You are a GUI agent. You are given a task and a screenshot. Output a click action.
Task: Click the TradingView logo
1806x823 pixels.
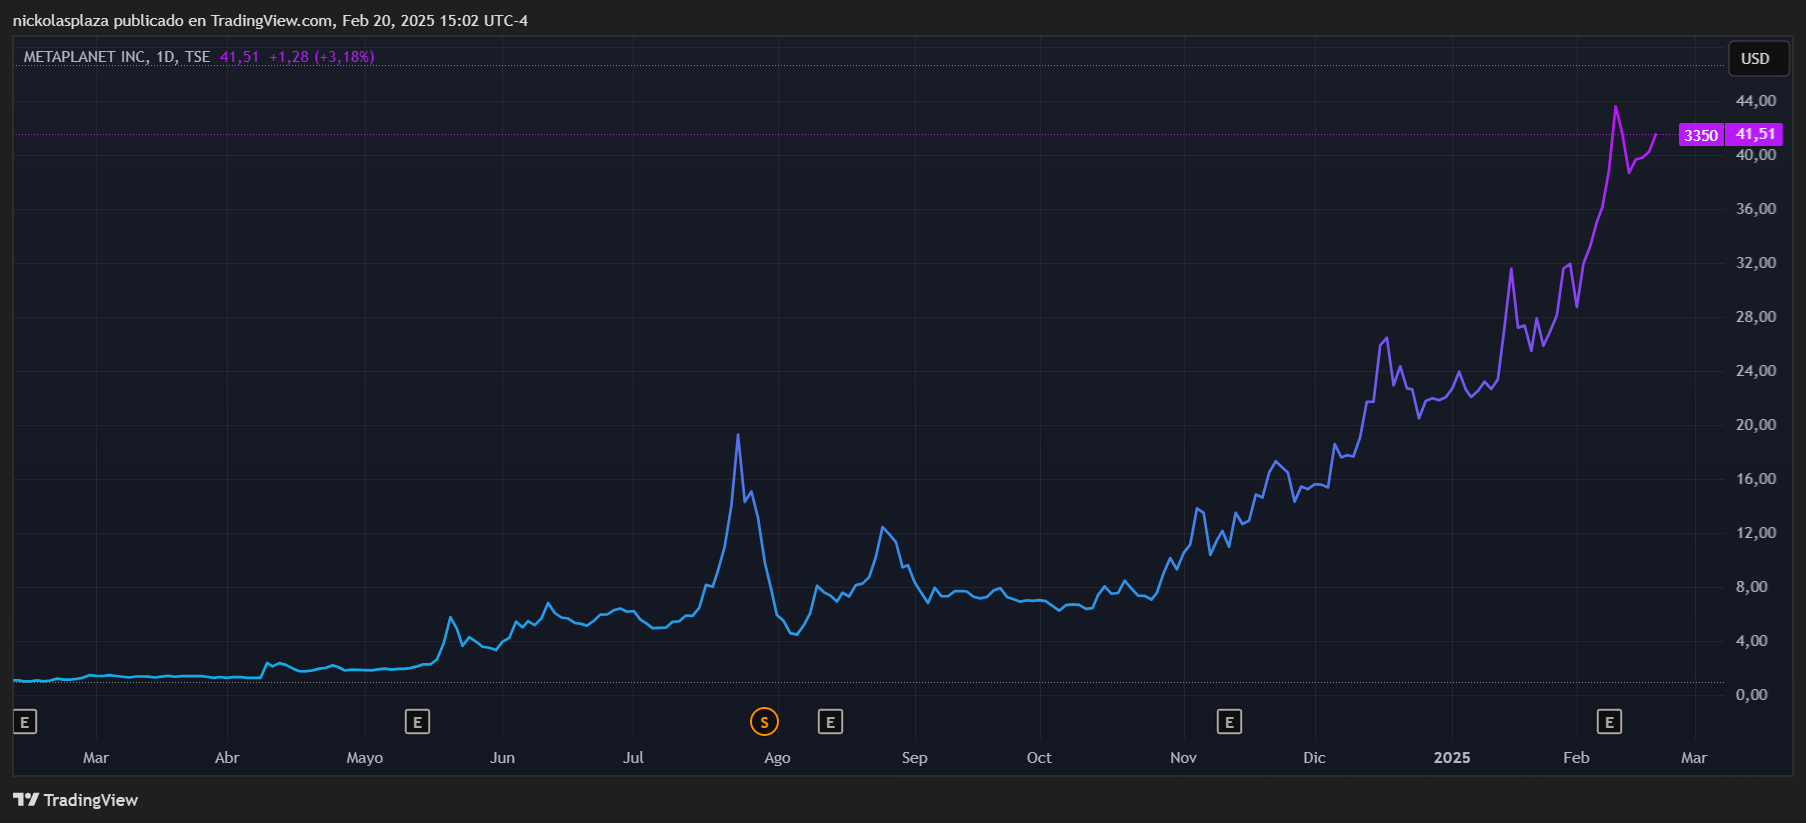coord(76,800)
